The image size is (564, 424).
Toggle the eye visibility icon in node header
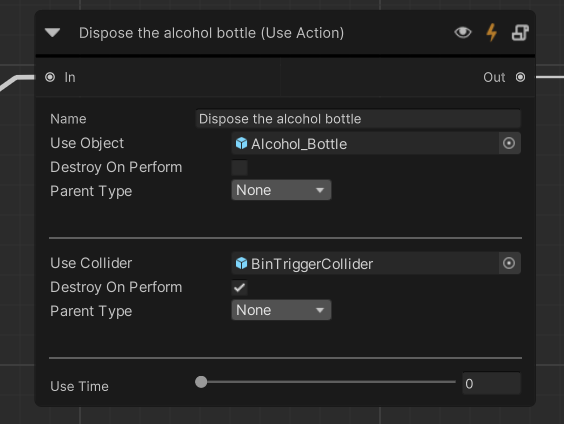pyautogui.click(x=463, y=32)
